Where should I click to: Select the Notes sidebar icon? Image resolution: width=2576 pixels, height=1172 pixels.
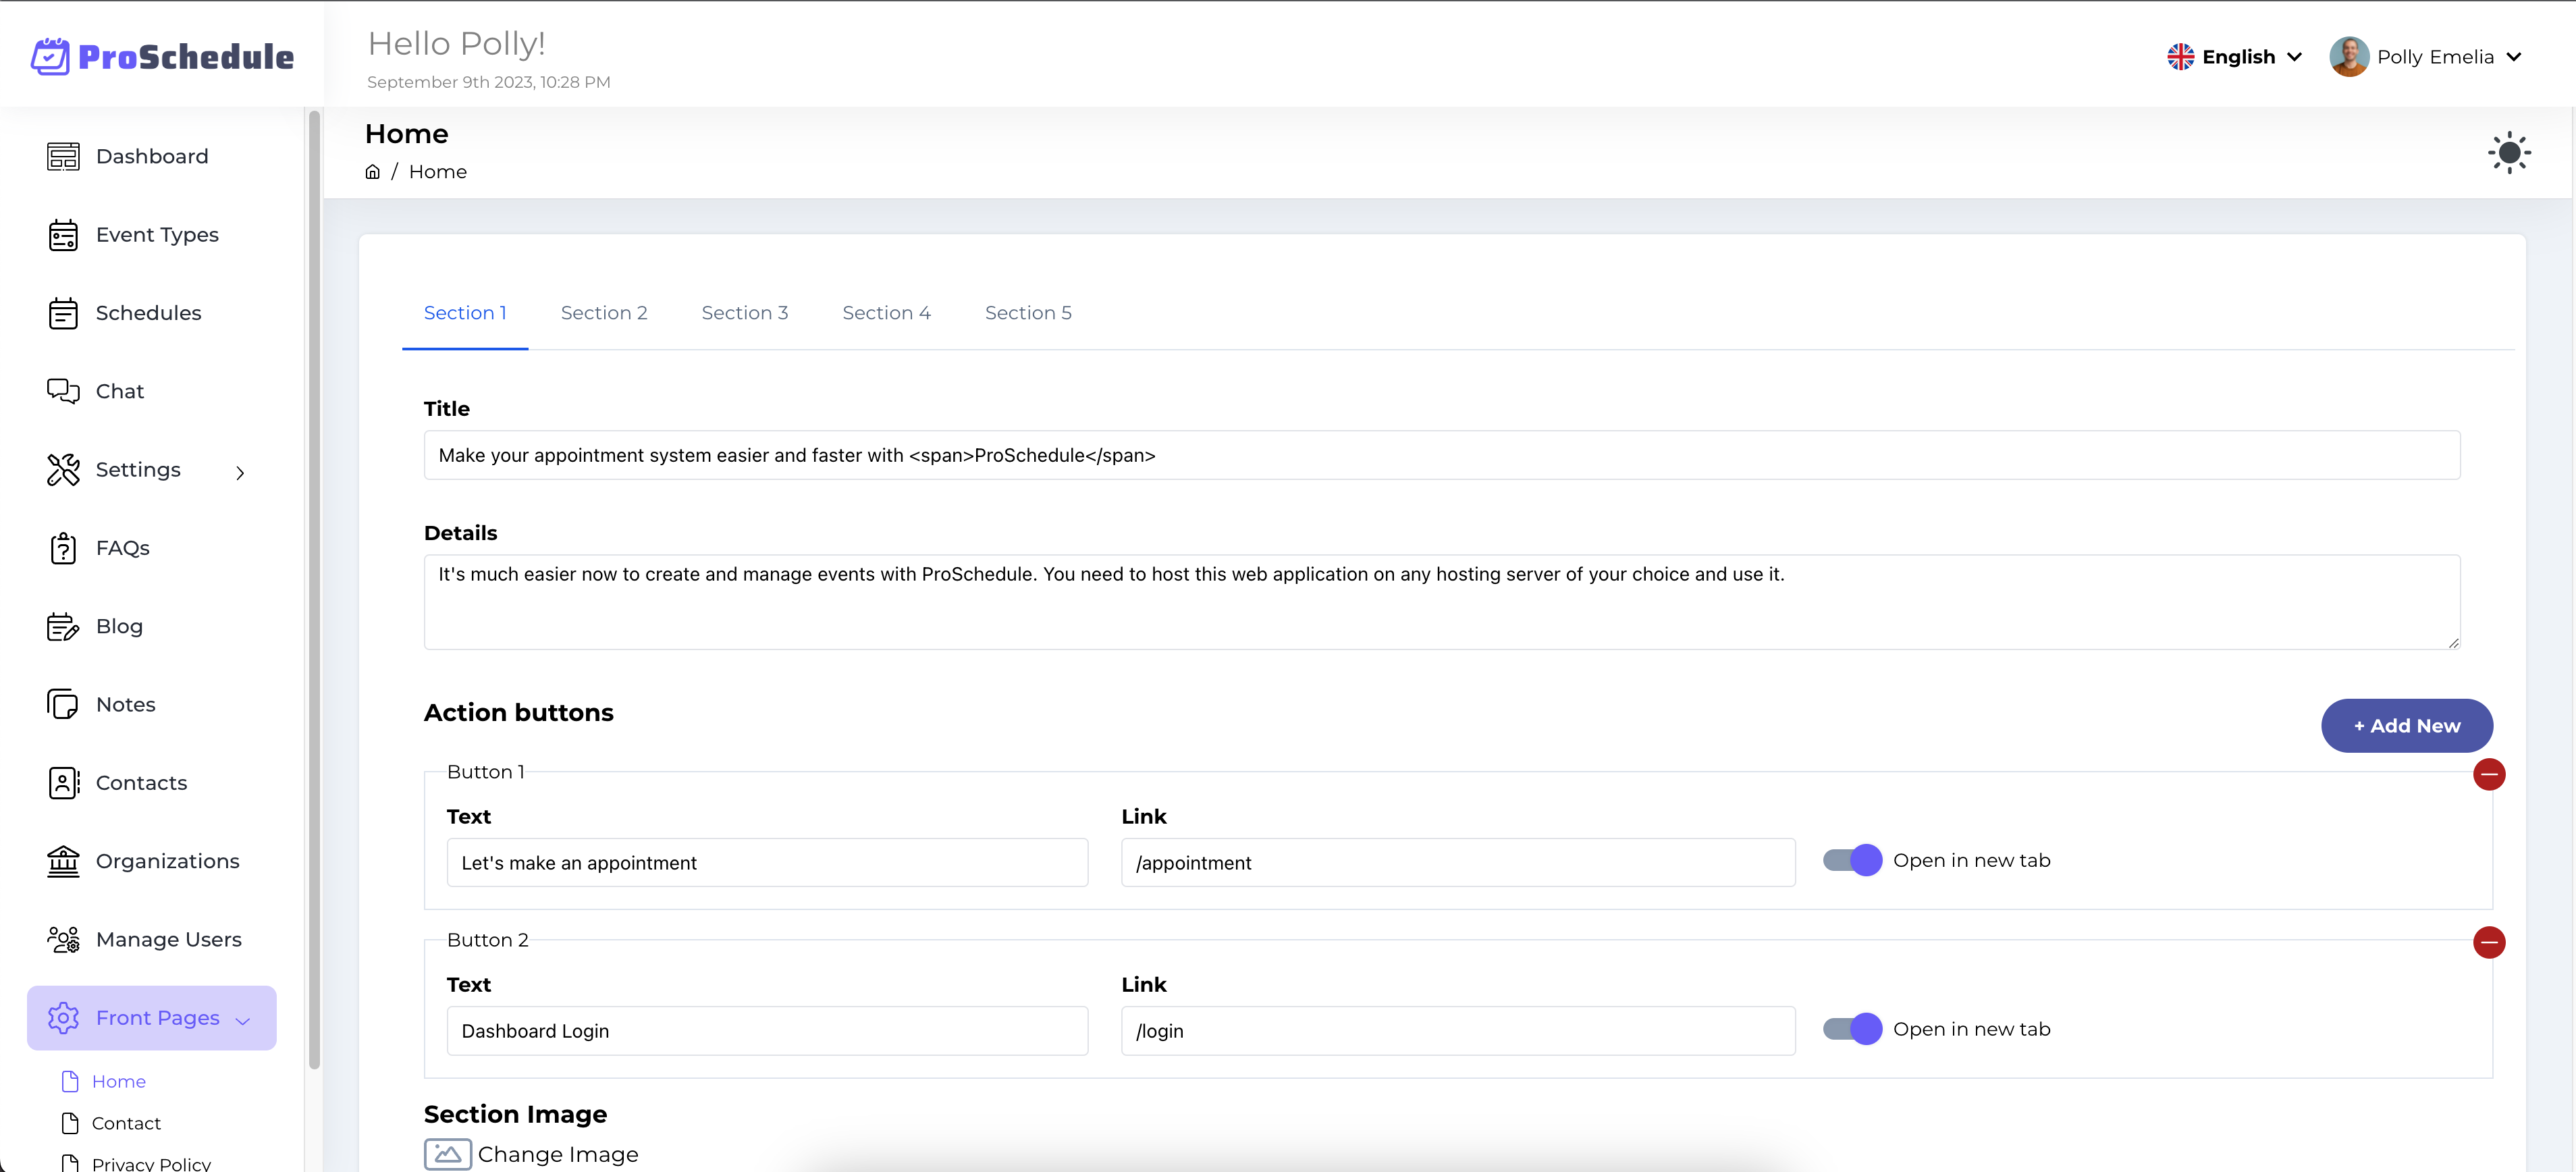click(63, 703)
